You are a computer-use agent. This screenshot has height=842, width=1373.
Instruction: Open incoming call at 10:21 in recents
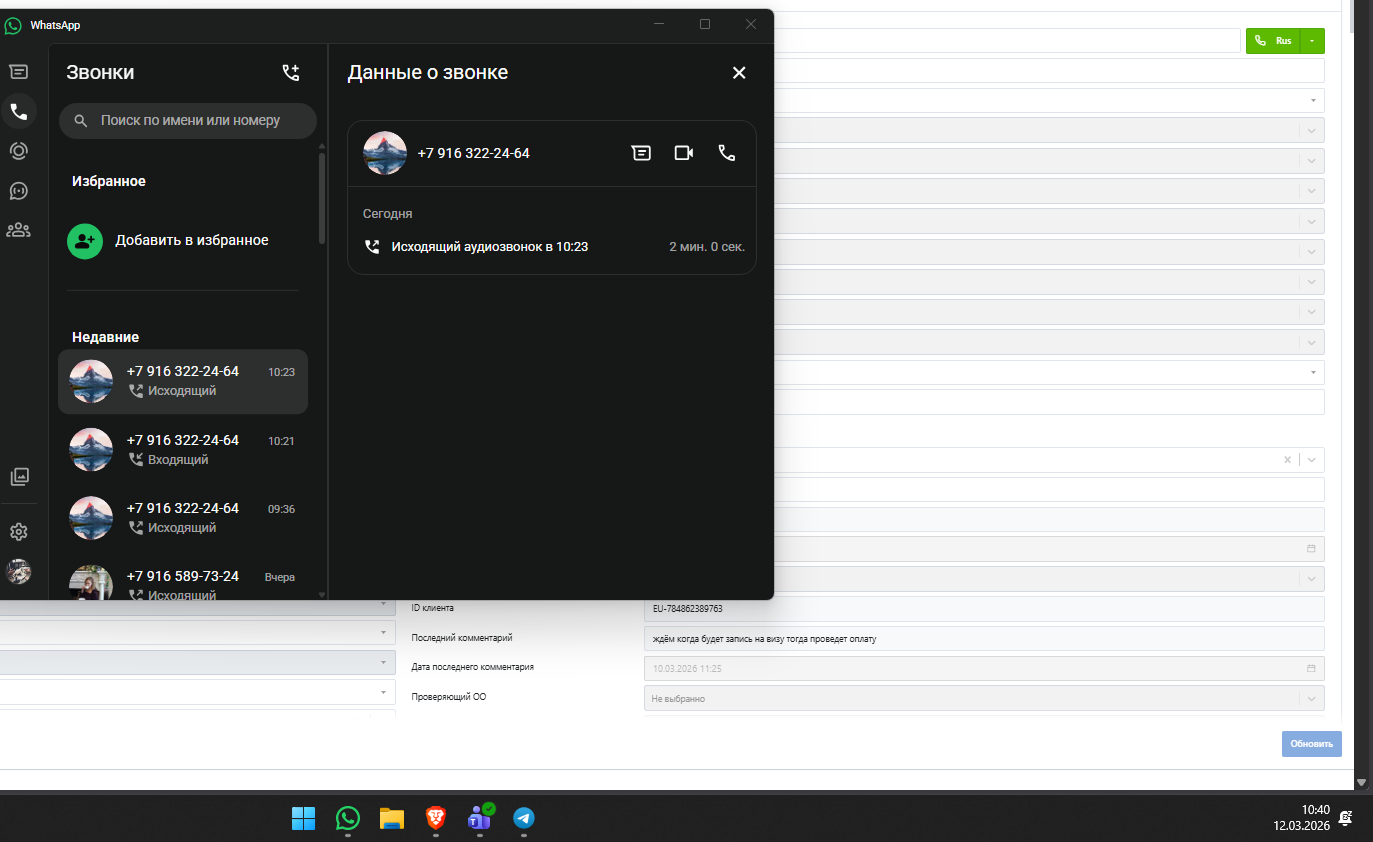(x=183, y=450)
